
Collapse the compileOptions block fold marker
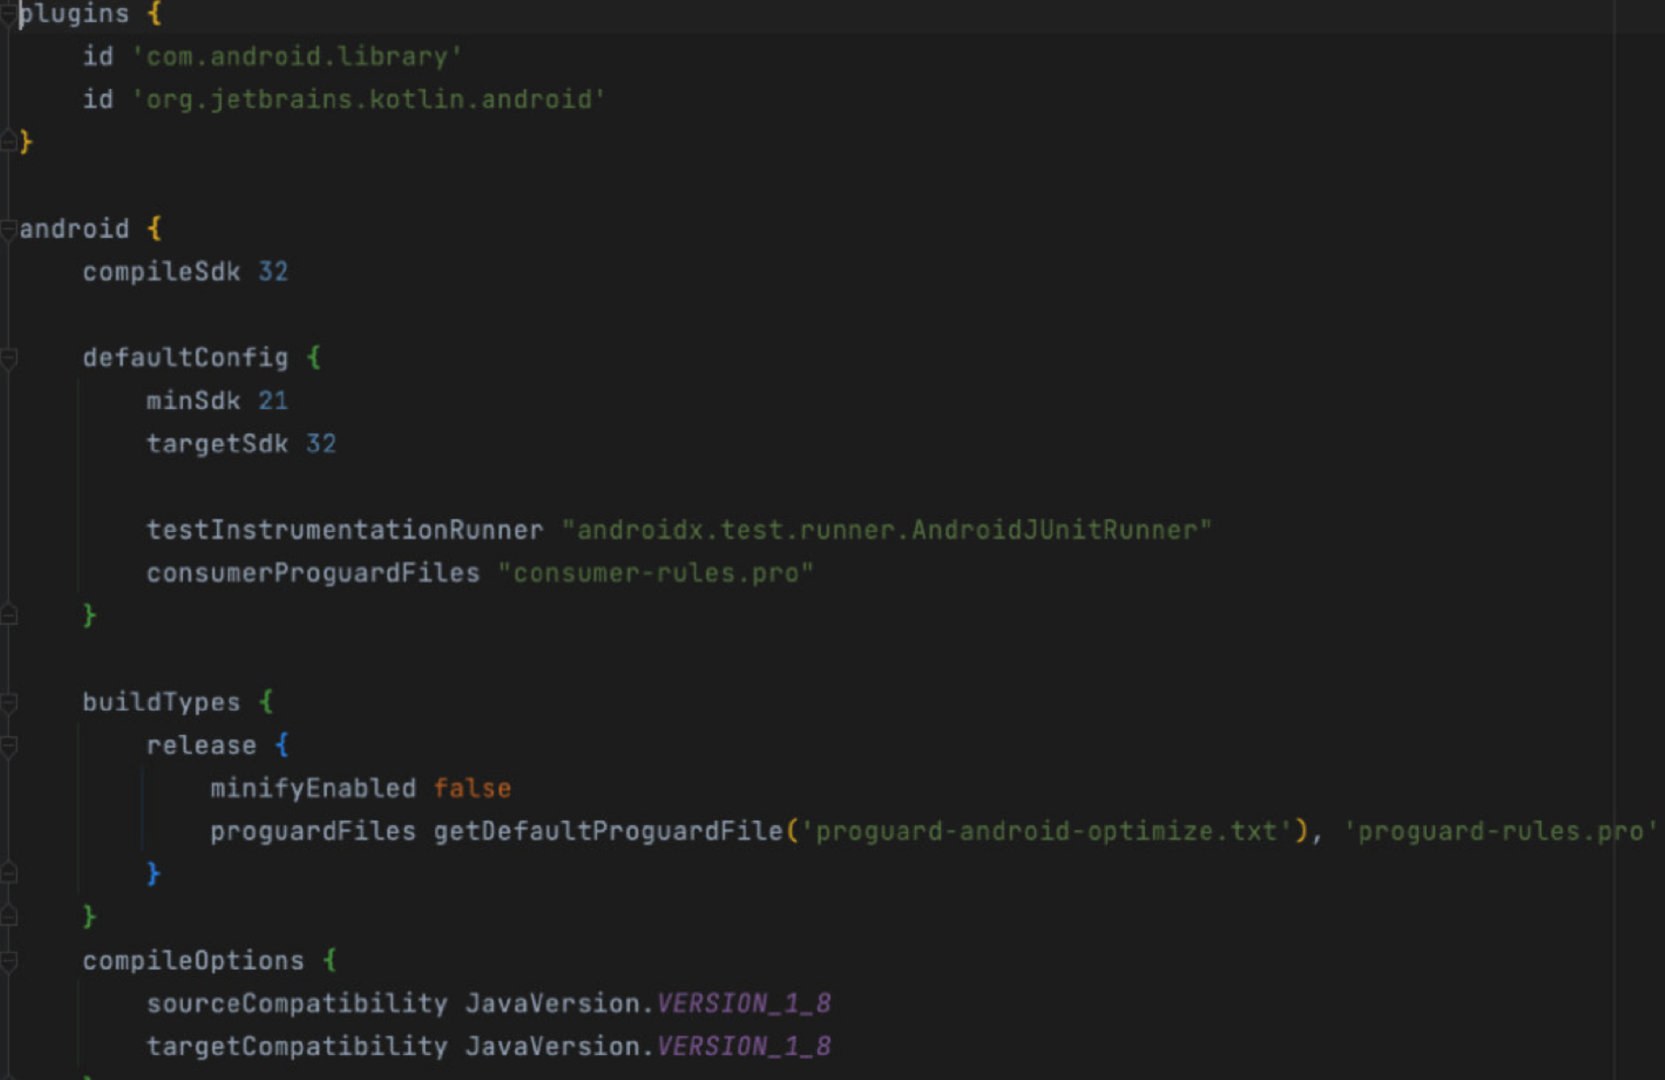(x=8, y=960)
